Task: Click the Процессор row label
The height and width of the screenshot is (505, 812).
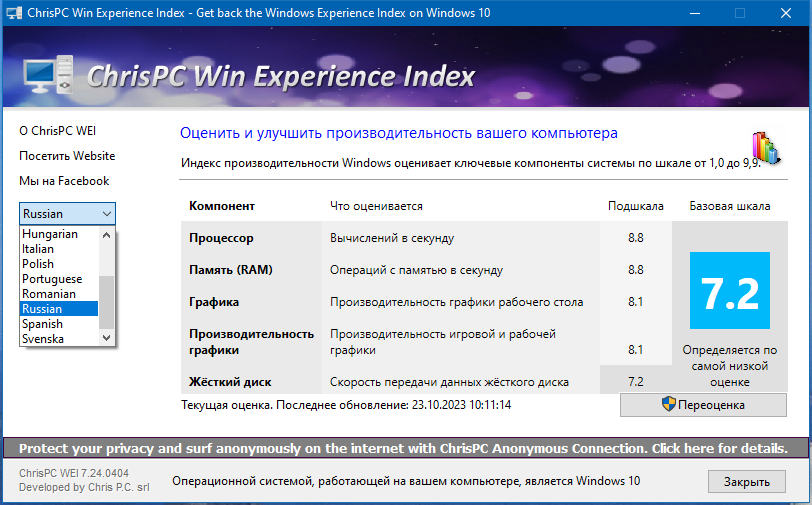Action: coord(221,238)
